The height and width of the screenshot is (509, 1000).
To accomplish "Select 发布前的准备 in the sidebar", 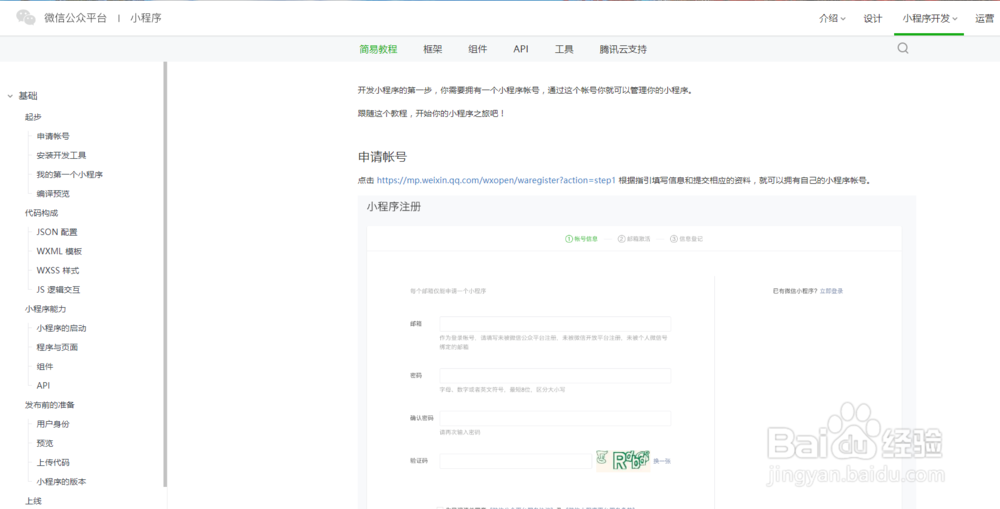I will click(50, 405).
